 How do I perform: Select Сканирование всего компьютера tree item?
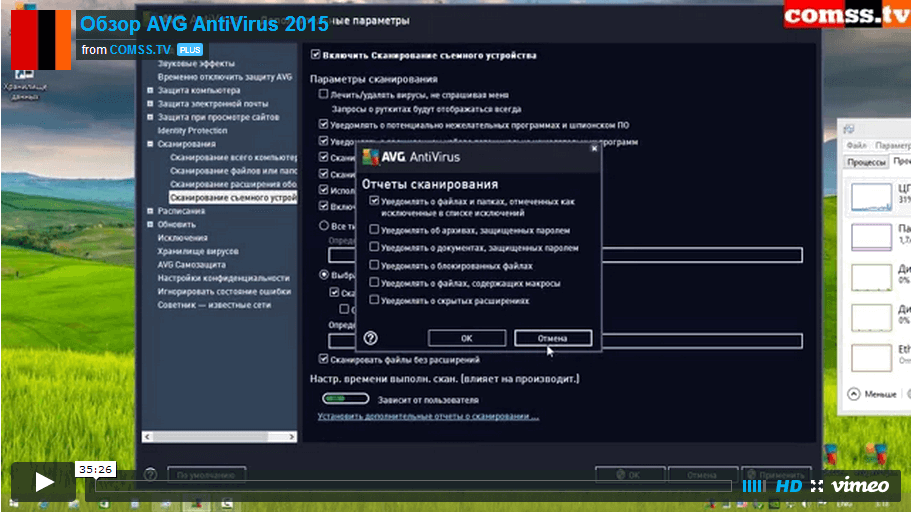coord(234,157)
